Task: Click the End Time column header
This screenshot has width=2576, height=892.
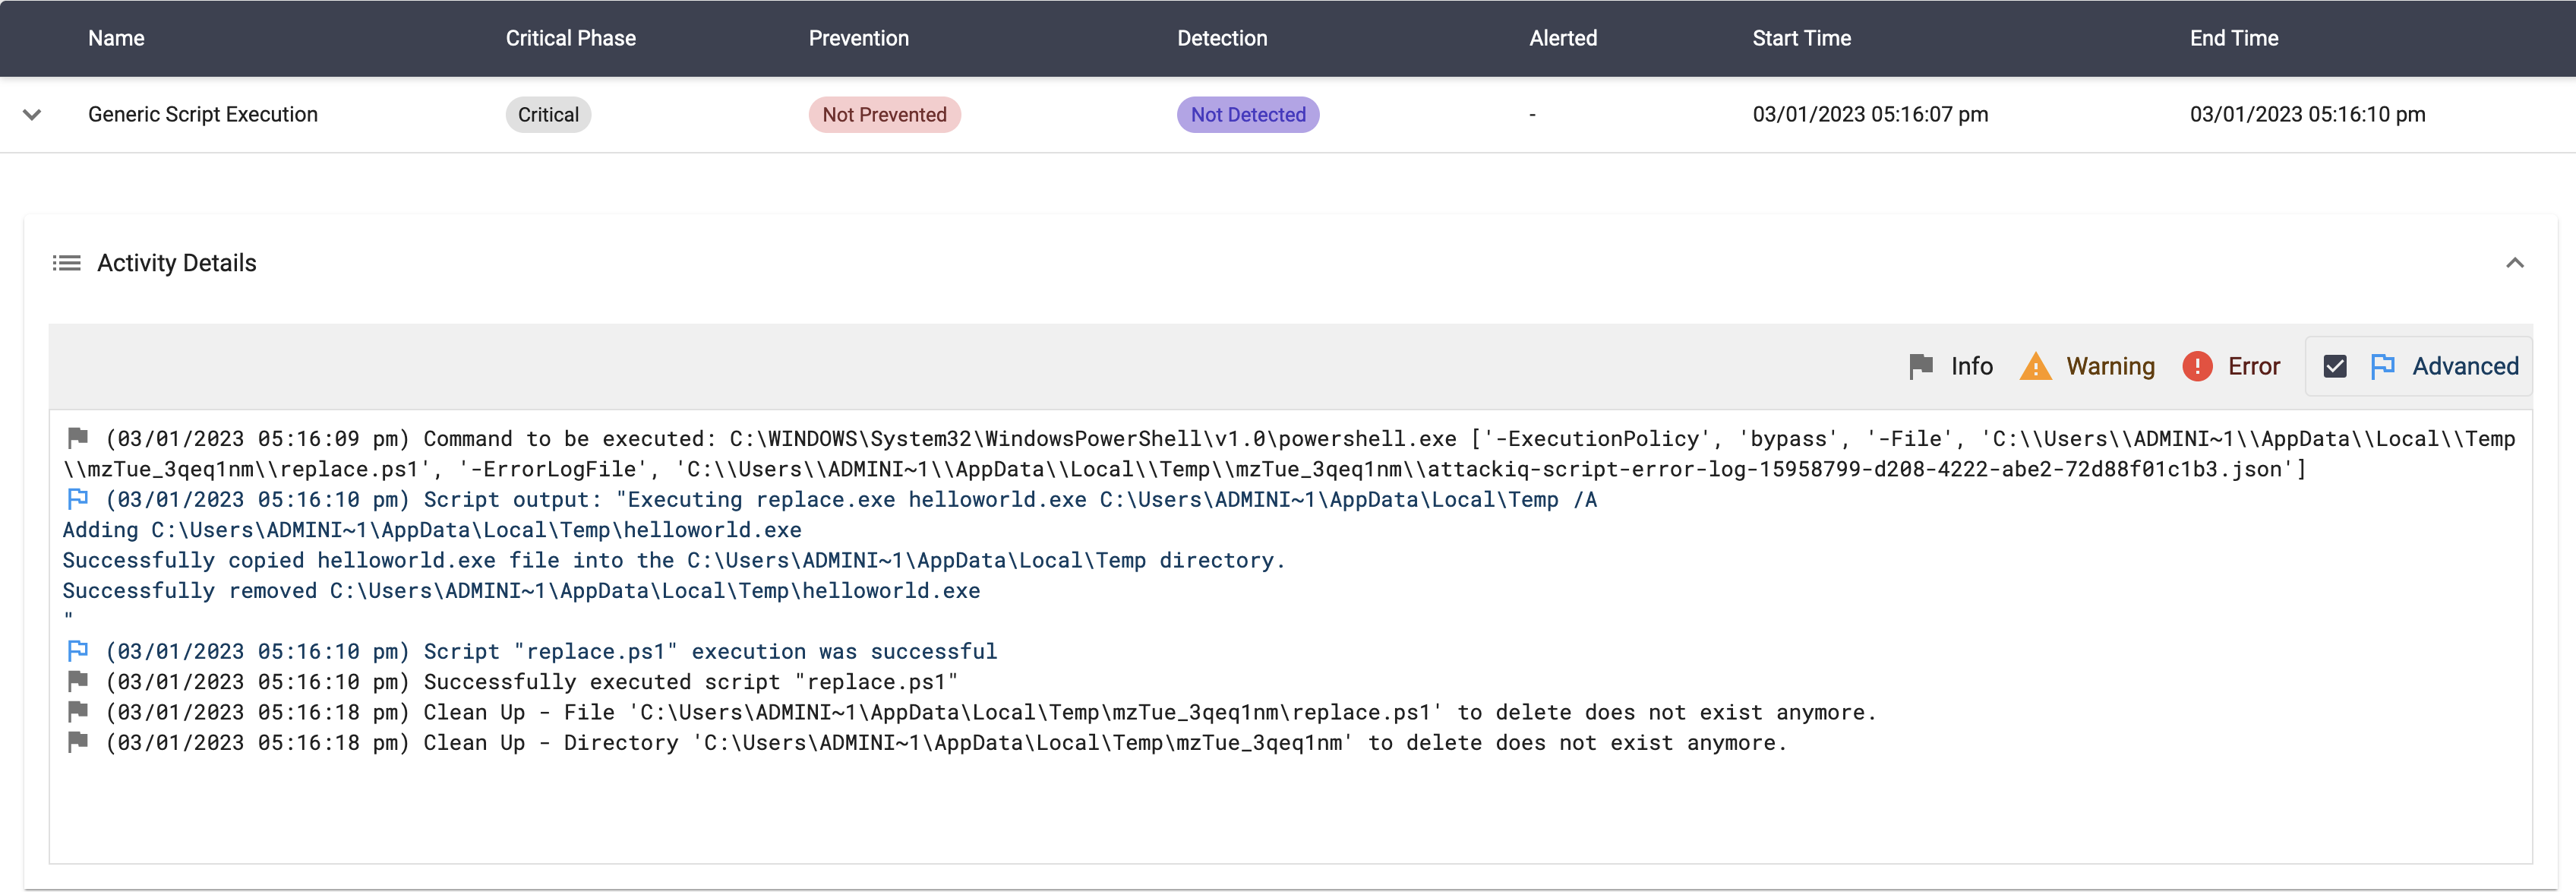Action: point(2233,38)
